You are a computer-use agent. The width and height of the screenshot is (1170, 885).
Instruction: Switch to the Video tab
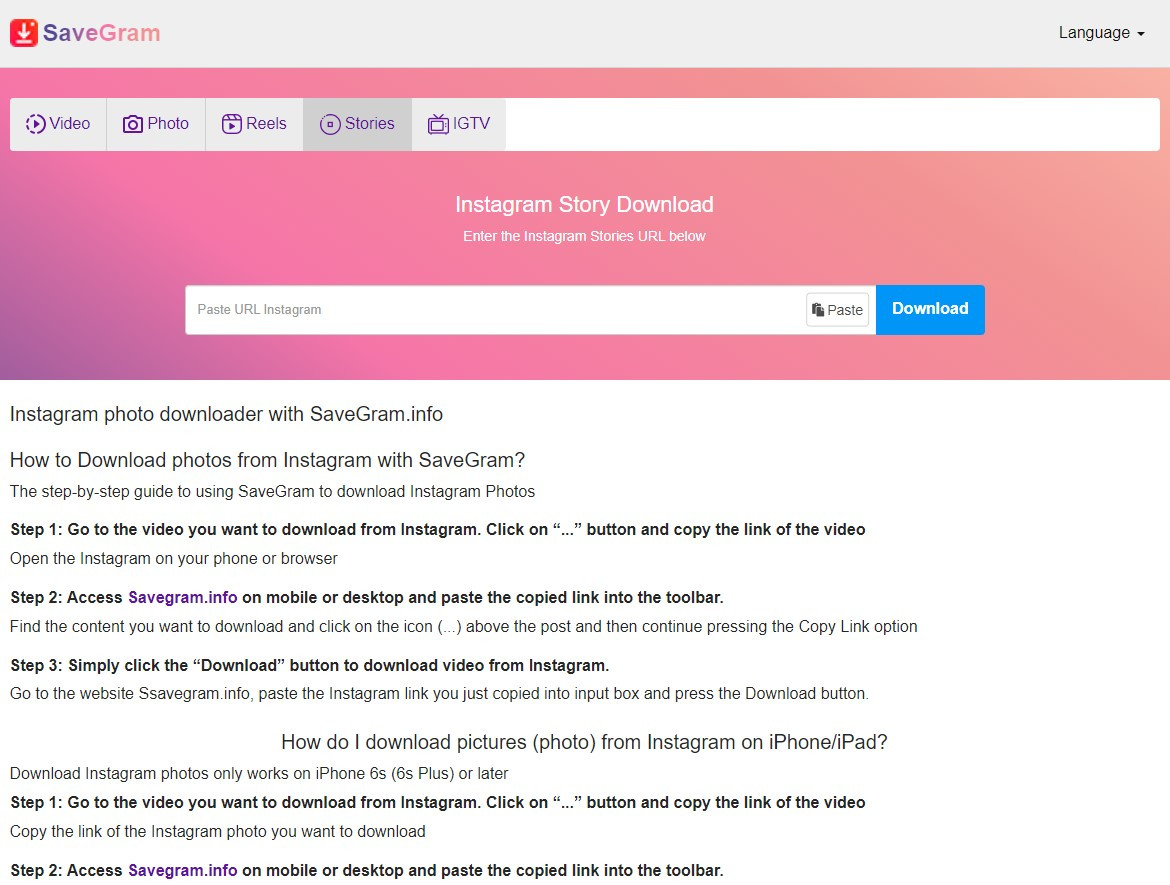click(x=70, y=124)
